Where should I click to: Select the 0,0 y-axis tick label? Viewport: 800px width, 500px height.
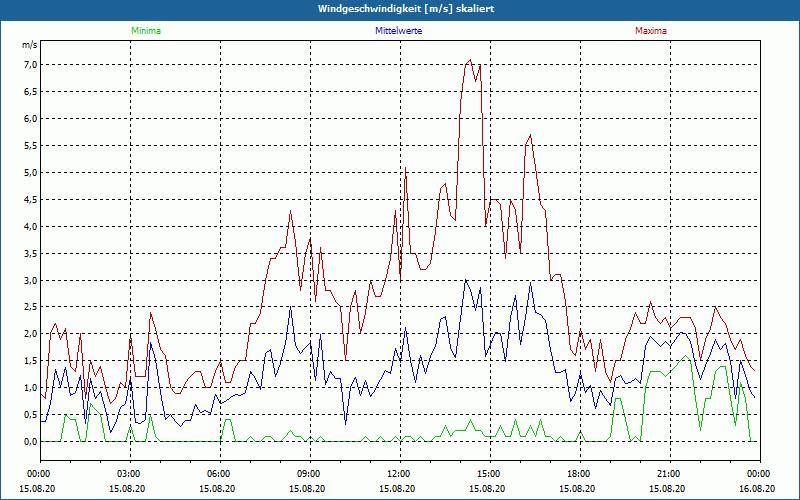[x=30, y=442]
